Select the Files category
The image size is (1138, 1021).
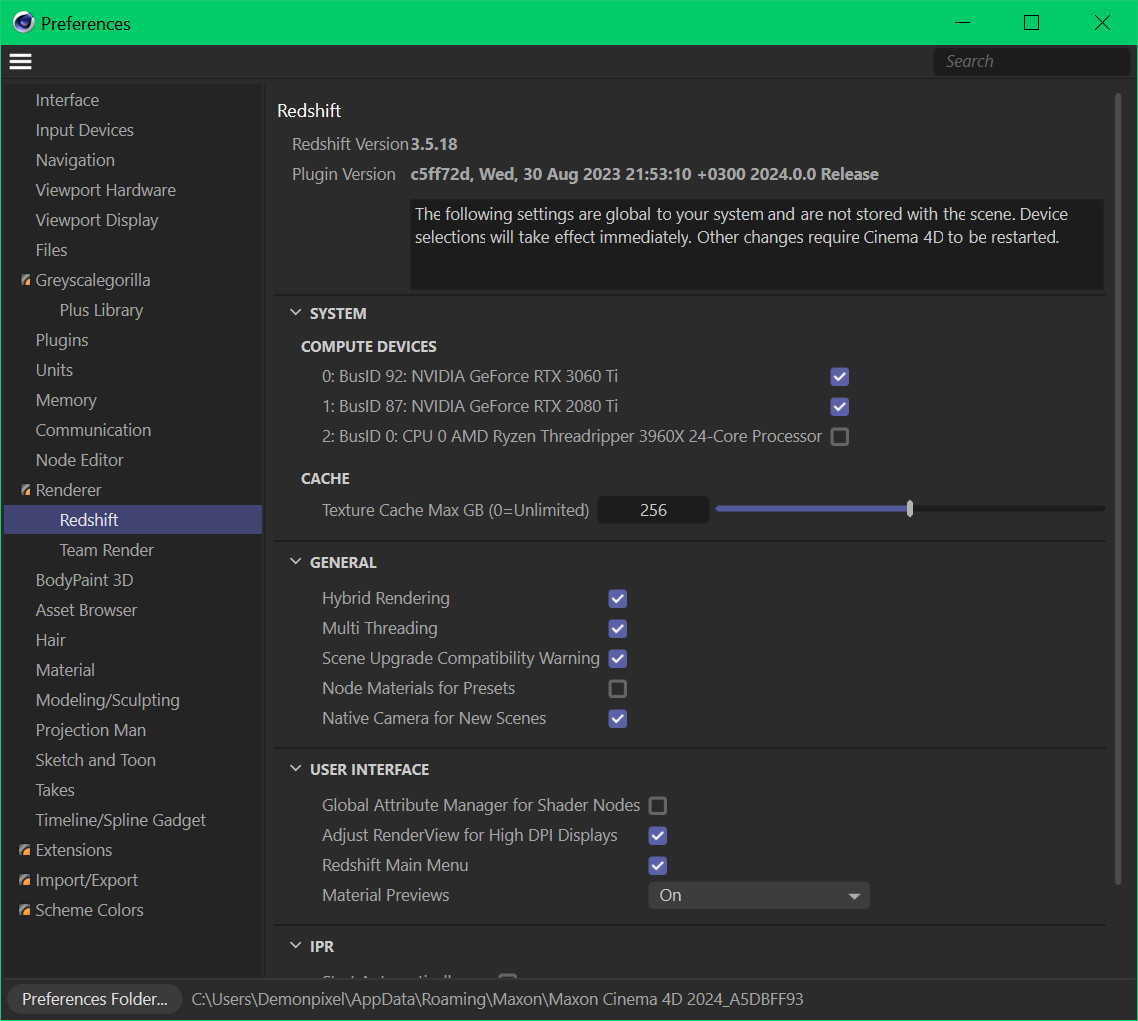click(51, 250)
